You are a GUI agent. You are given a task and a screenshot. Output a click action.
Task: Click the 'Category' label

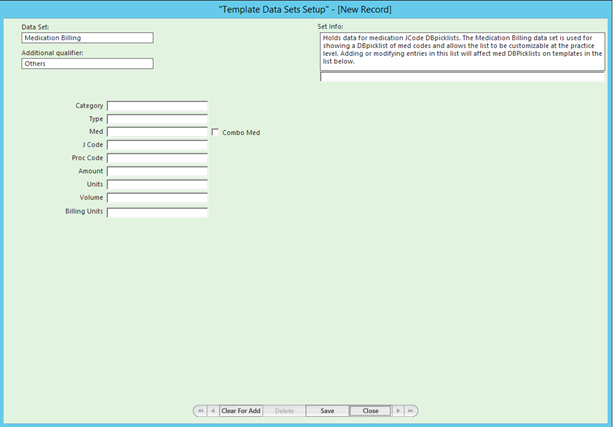89,106
